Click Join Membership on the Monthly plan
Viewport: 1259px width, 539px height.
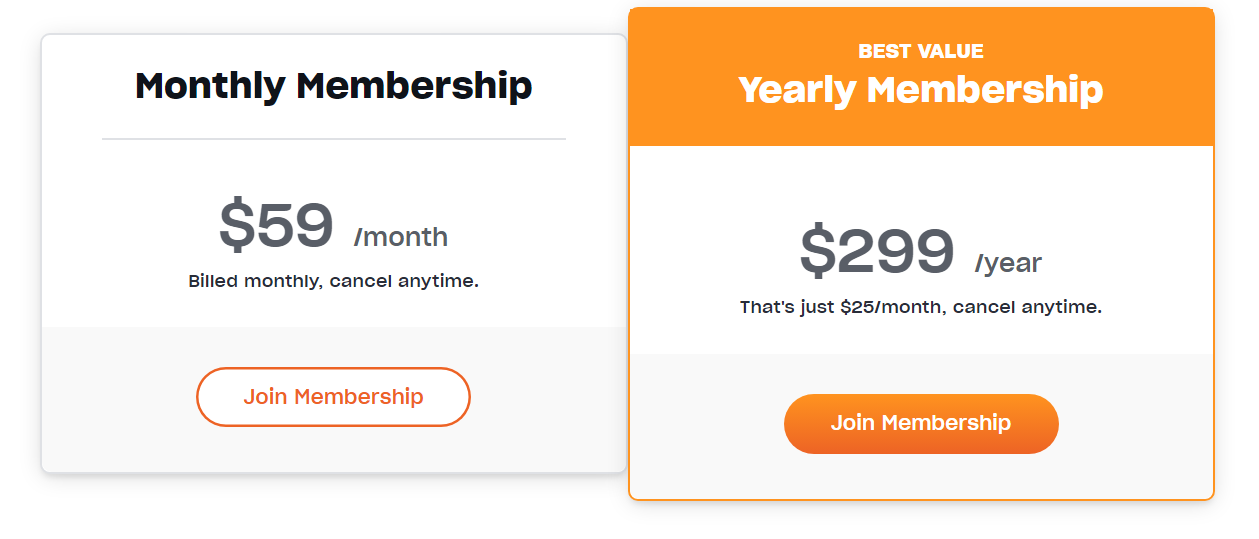[333, 397]
